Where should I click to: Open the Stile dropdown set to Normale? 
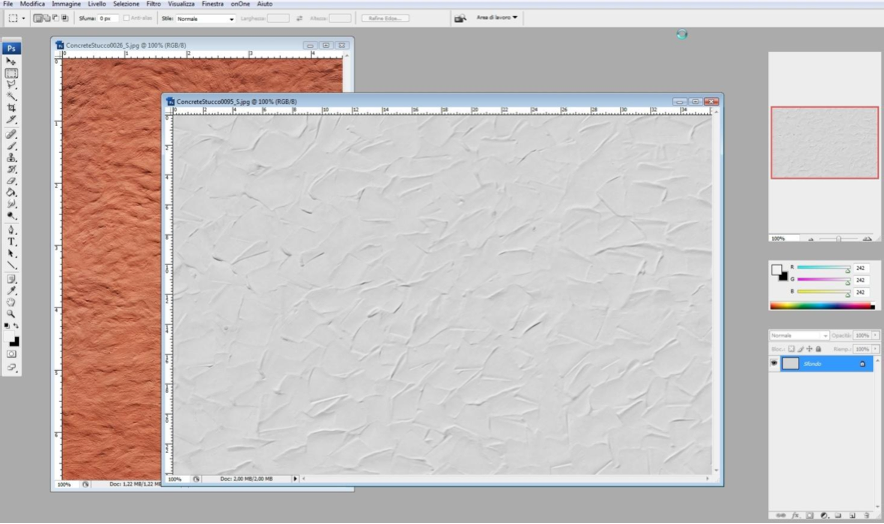pyautogui.click(x=207, y=18)
